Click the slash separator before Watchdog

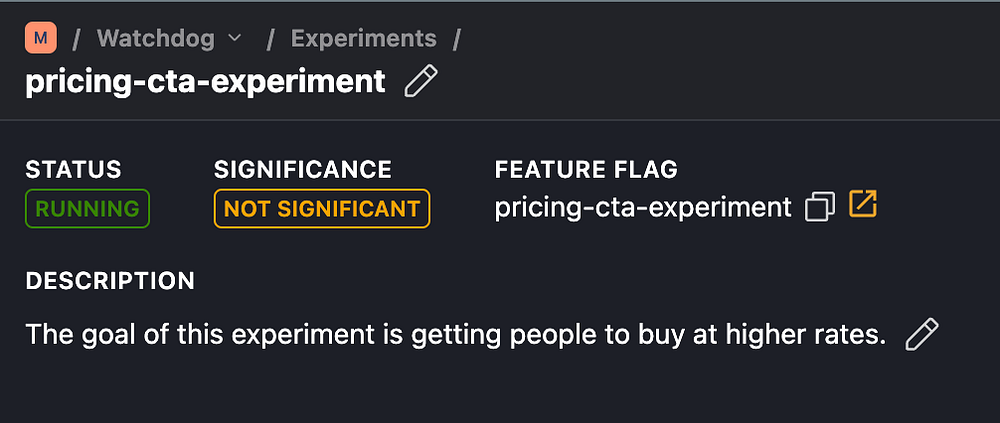77,39
